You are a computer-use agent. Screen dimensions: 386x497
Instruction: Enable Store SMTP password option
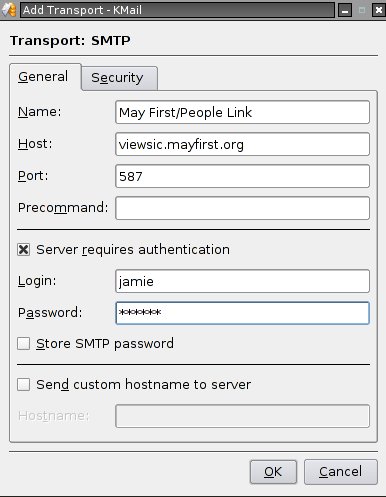23,343
